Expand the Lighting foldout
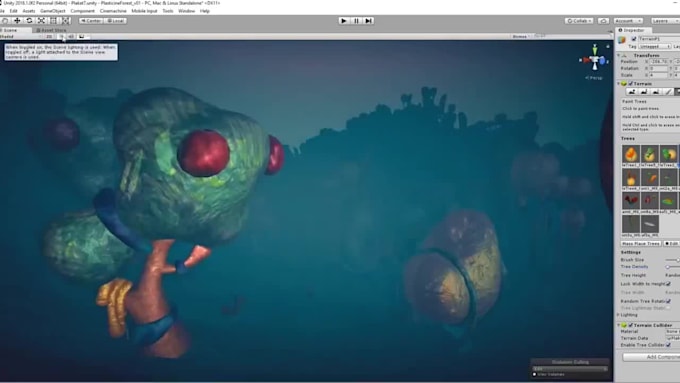The image size is (680, 383). coord(619,315)
